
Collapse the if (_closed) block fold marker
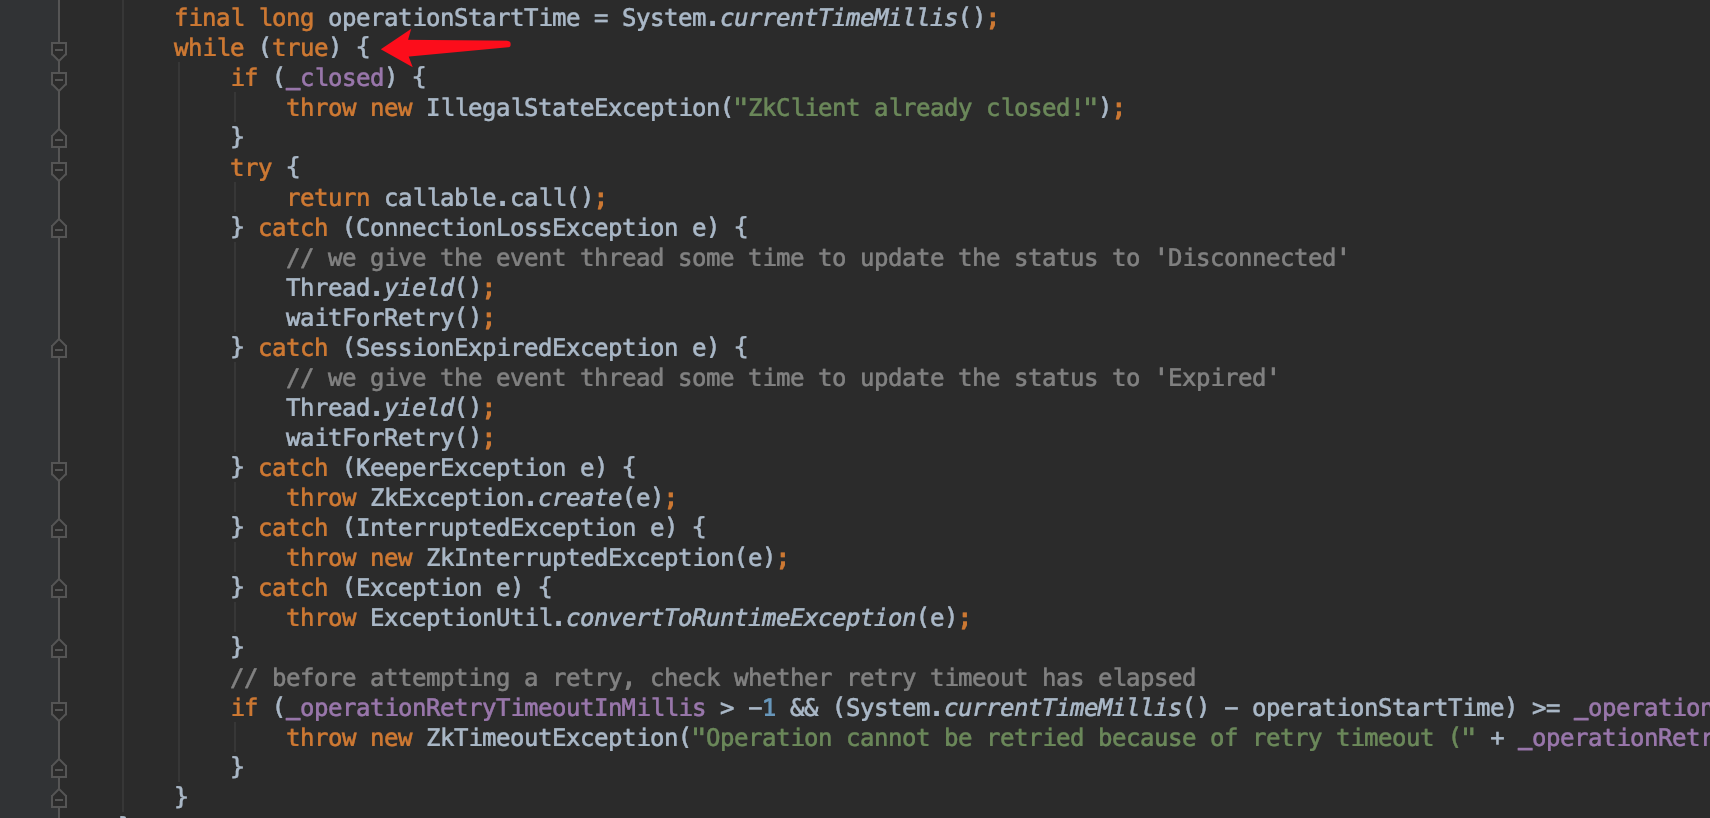pos(59,79)
